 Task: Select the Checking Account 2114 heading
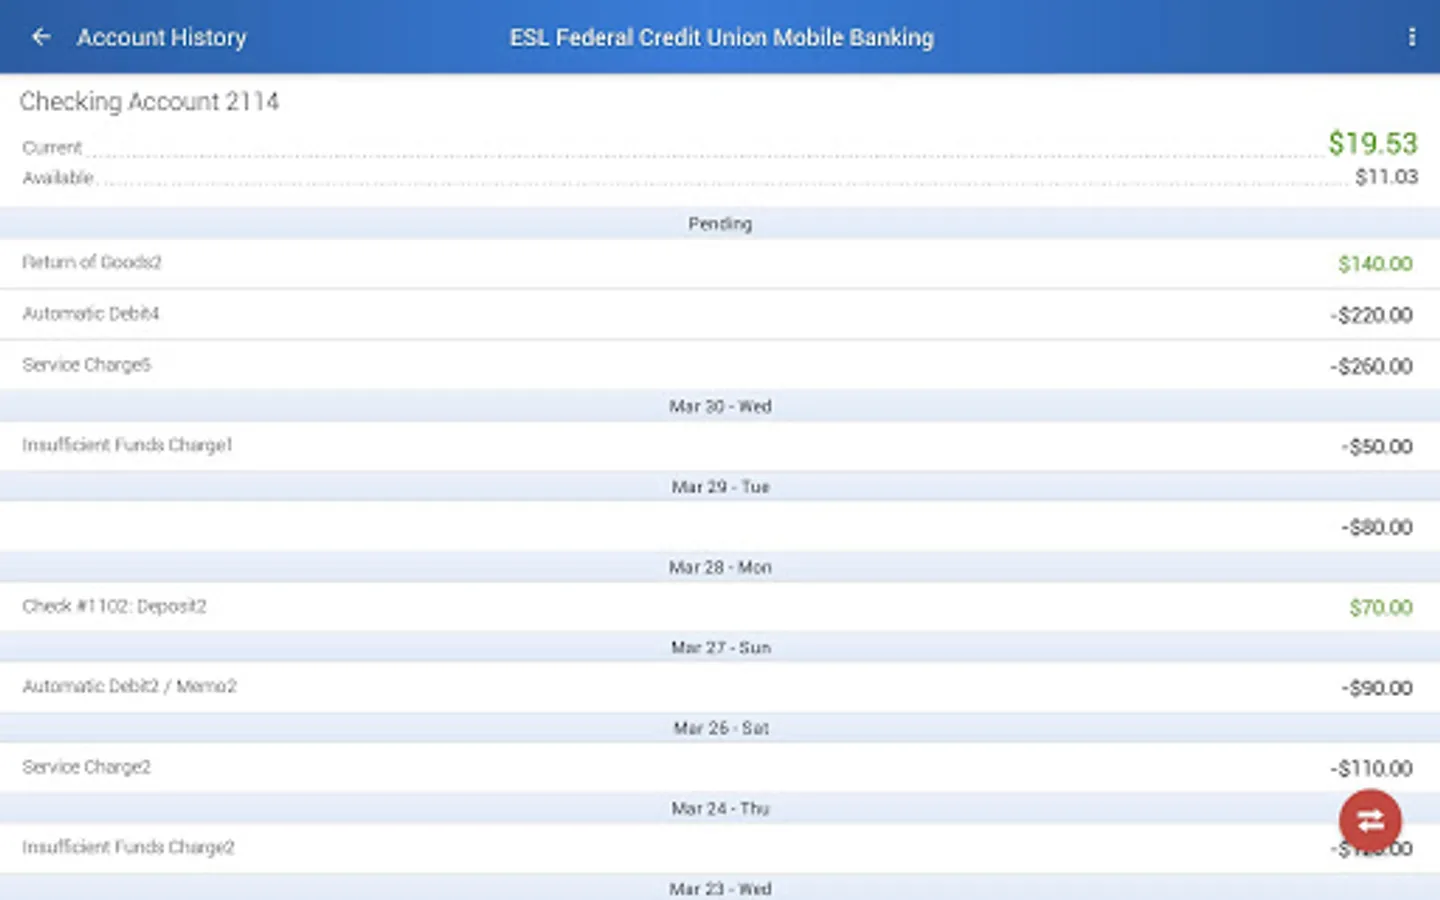149,101
